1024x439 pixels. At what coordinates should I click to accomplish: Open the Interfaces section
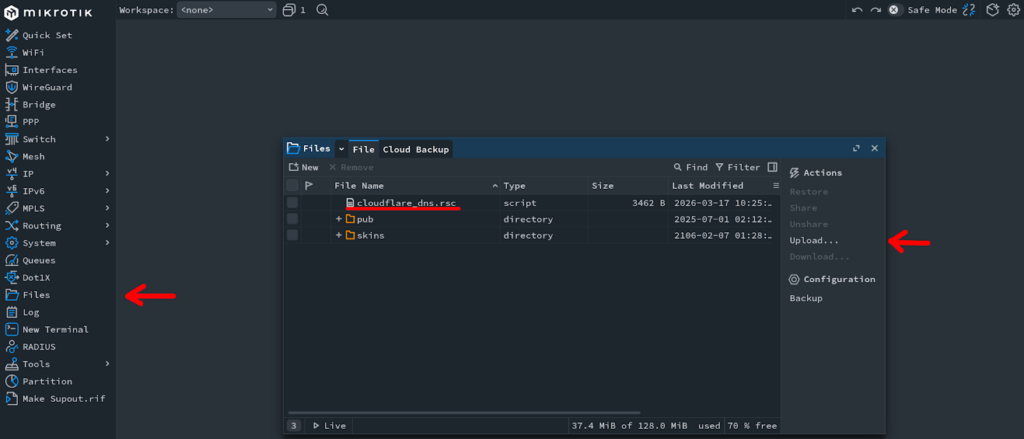[x=49, y=70]
